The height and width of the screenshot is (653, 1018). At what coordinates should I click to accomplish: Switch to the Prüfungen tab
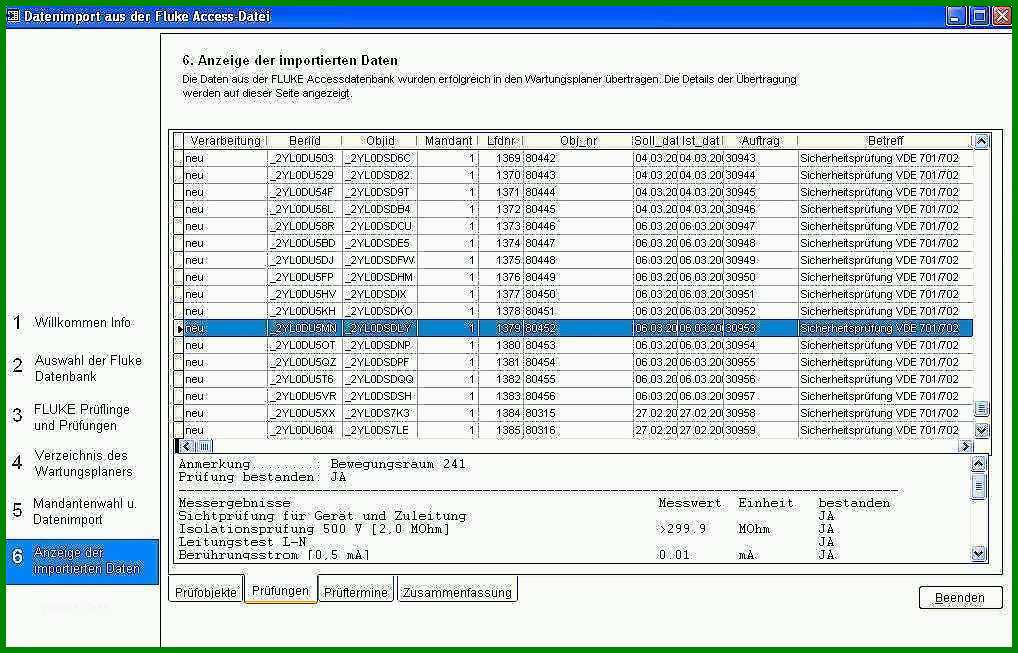pos(280,590)
